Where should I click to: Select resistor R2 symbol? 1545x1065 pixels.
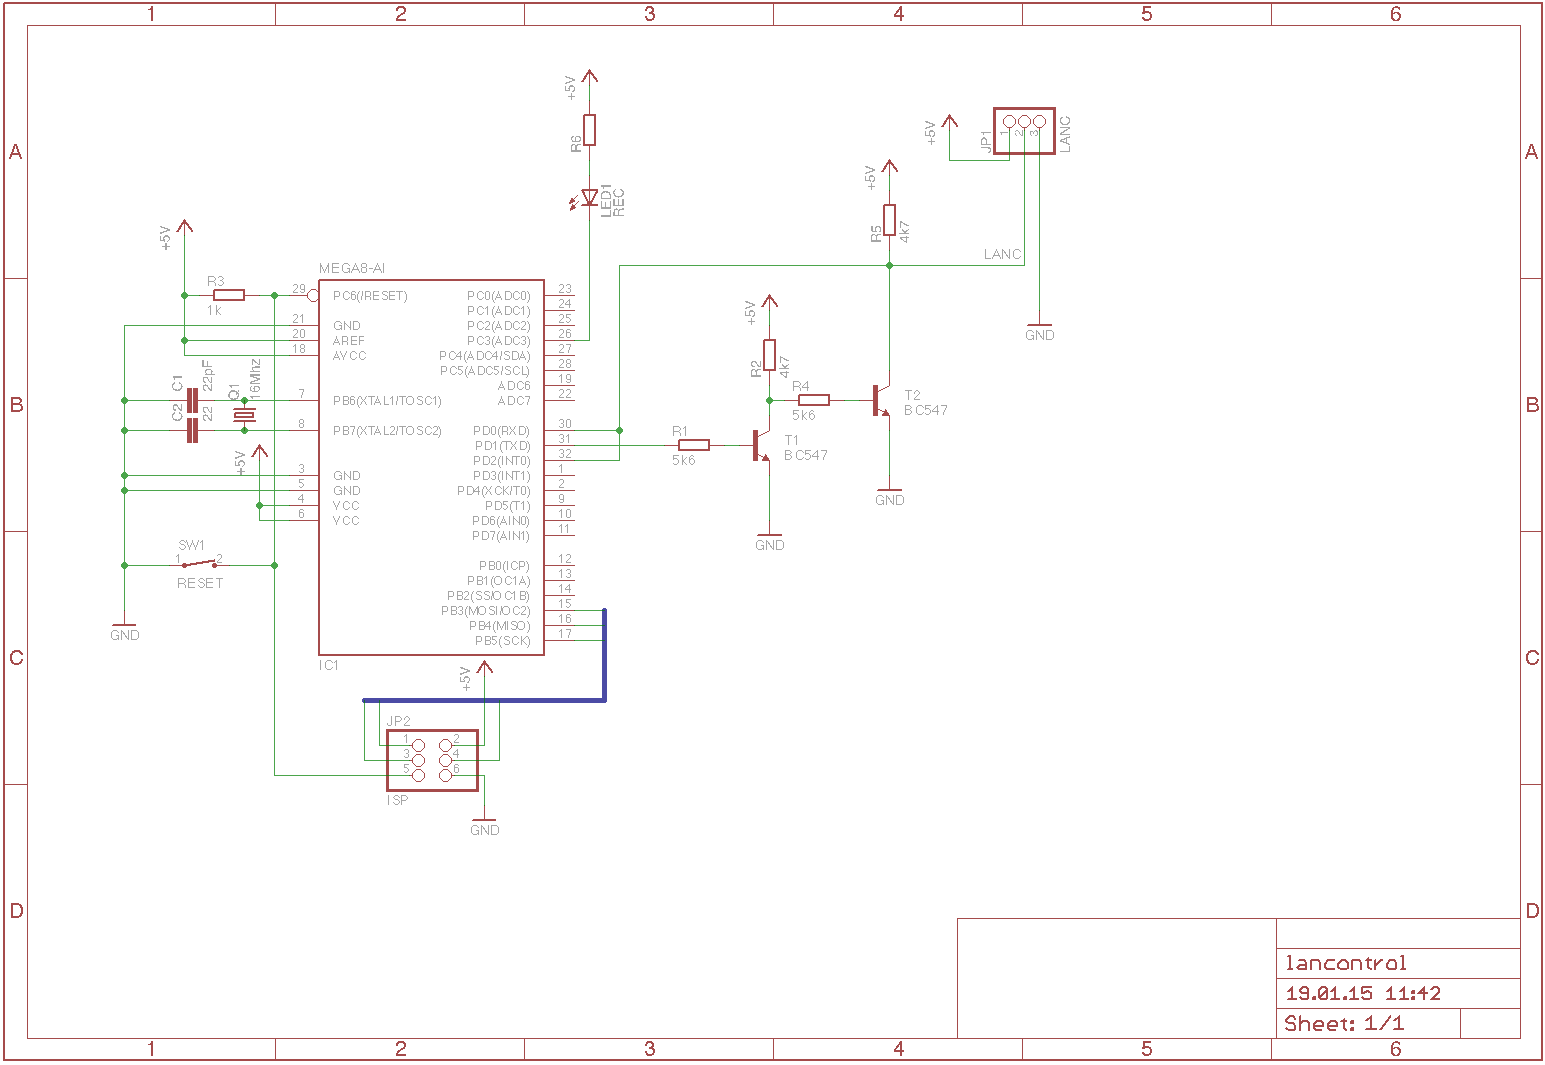tap(769, 355)
